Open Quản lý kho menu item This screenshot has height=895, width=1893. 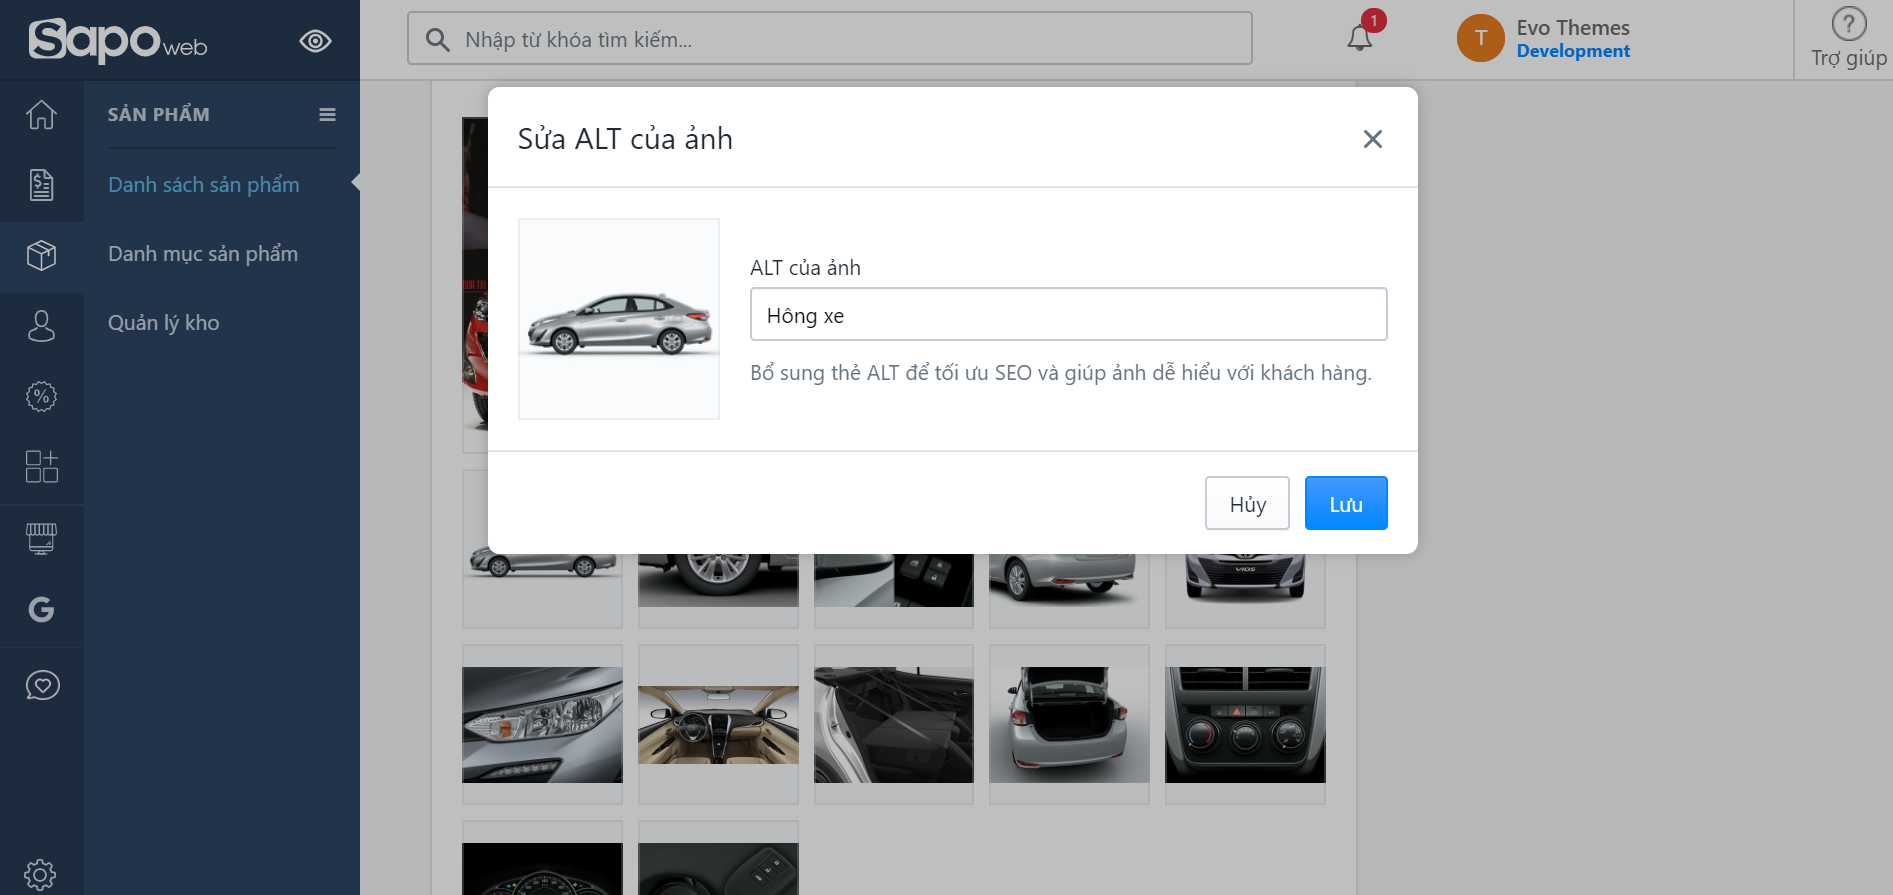[x=164, y=323]
